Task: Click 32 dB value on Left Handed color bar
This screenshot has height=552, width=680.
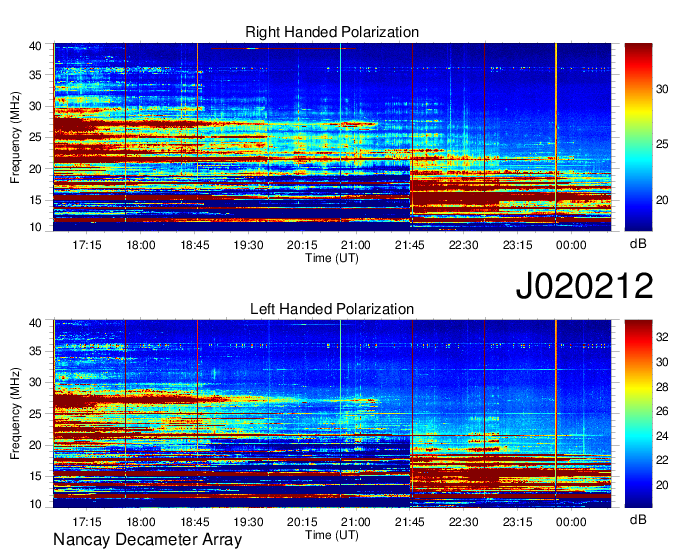Action: (662, 337)
